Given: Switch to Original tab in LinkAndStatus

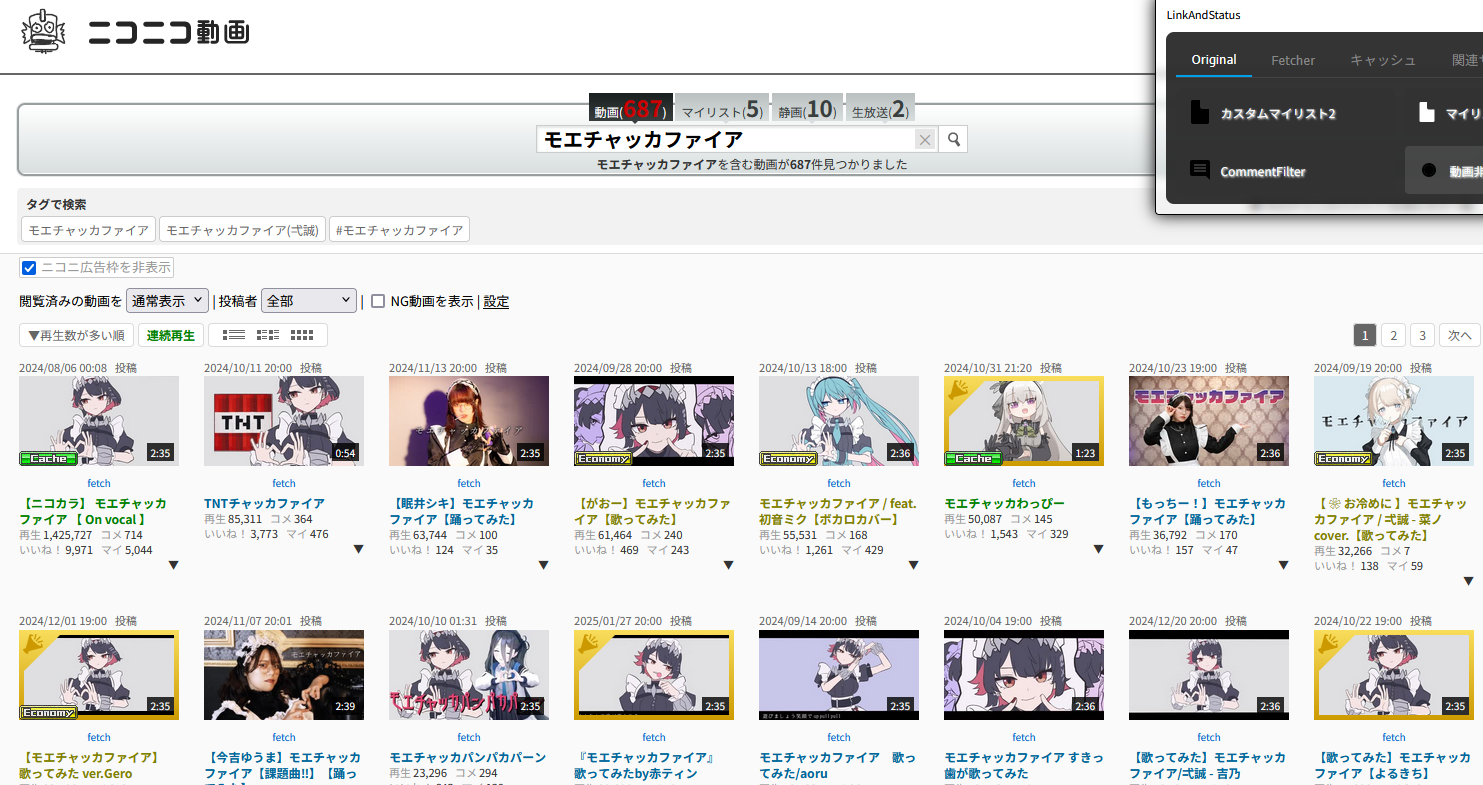Looking at the screenshot, I should (1214, 60).
